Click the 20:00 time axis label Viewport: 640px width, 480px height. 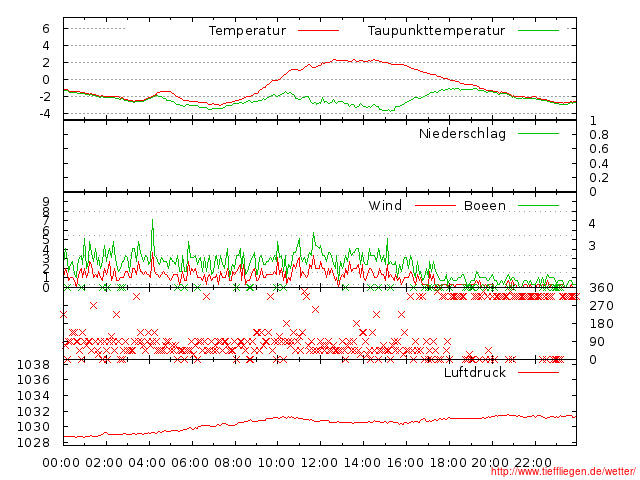coord(490,463)
